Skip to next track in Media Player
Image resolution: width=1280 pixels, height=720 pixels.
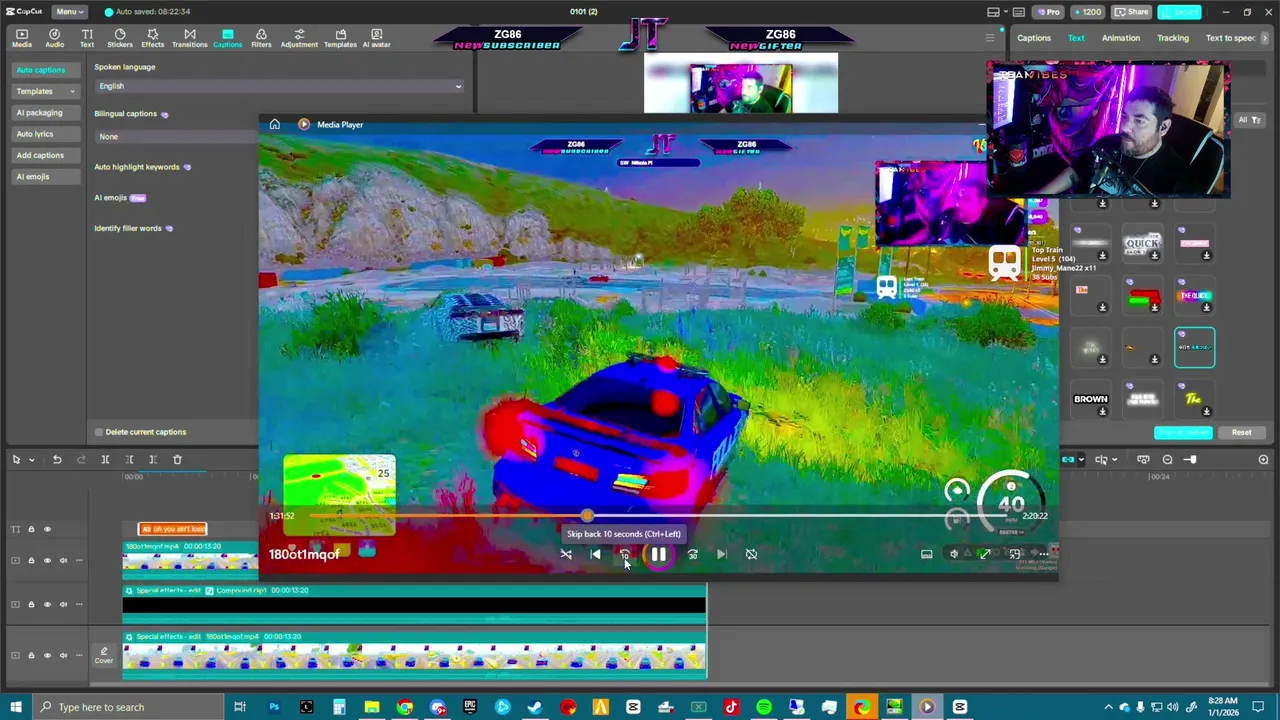coord(722,554)
